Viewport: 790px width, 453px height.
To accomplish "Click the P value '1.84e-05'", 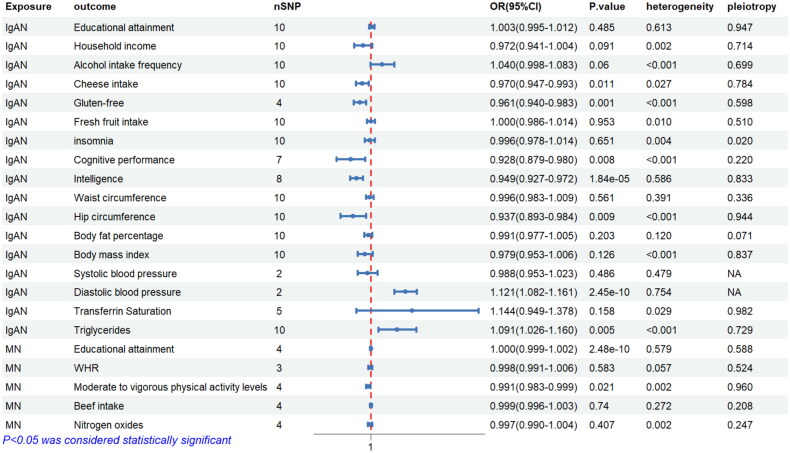I will coord(610,179).
